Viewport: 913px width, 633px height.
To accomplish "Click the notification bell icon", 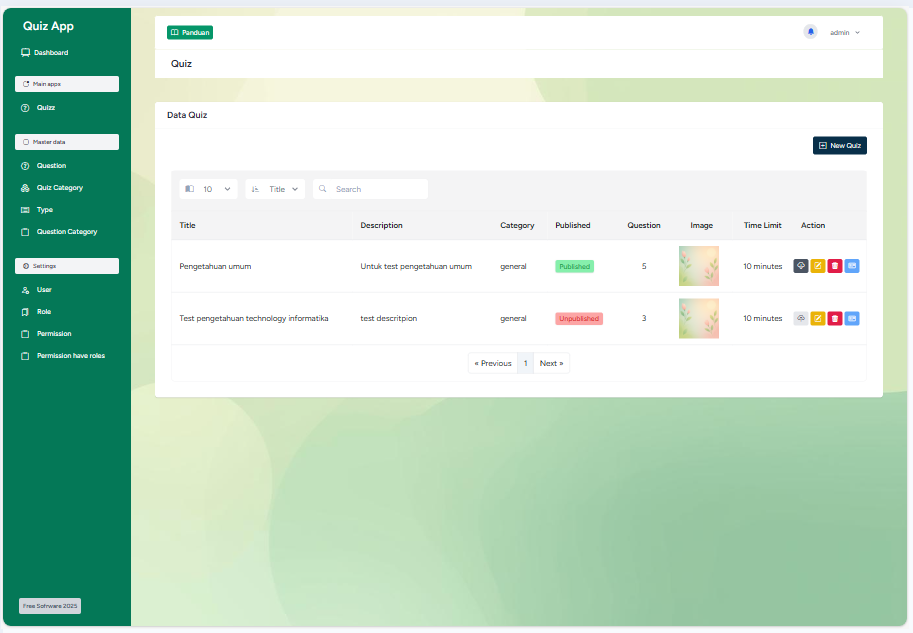I will [811, 31].
